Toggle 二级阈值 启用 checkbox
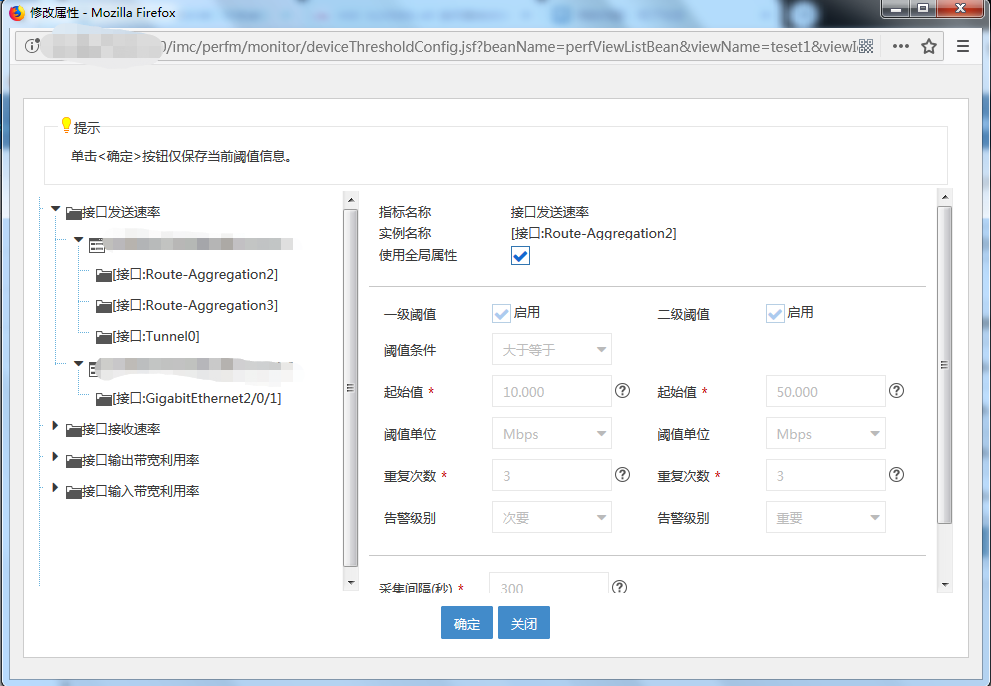 coord(775,314)
